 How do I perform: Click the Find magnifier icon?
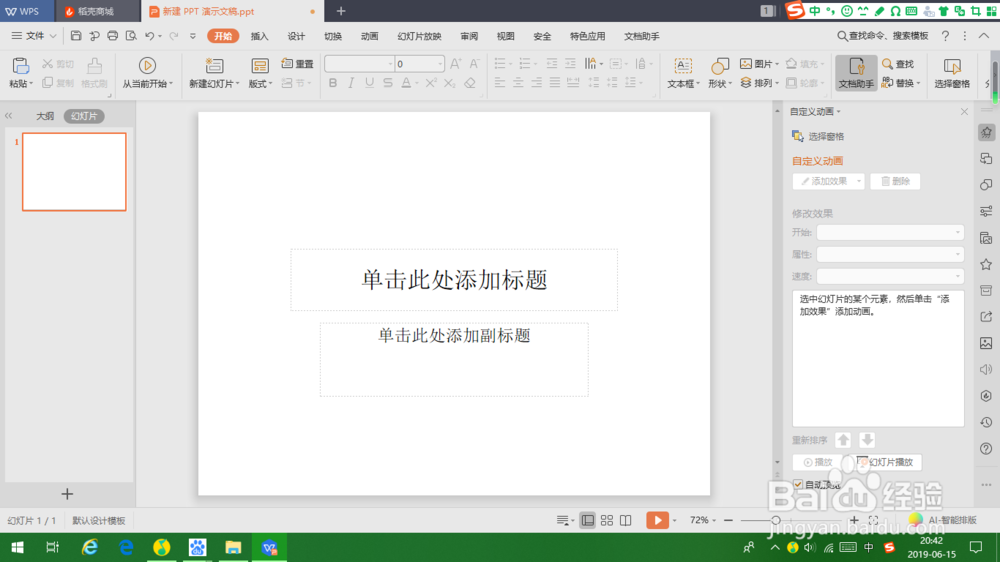coord(887,63)
